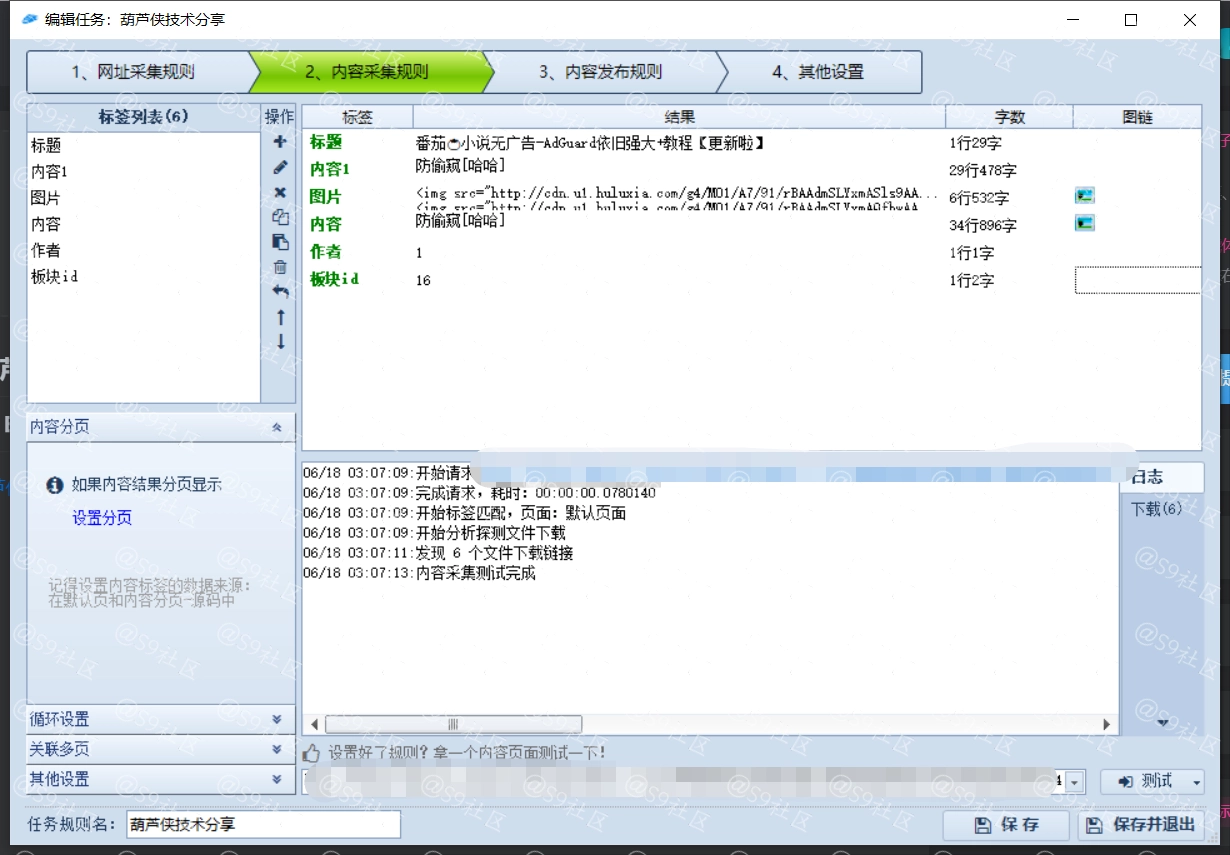Expand the 关联多页 section
The image size is (1230, 855).
(x=277, y=749)
